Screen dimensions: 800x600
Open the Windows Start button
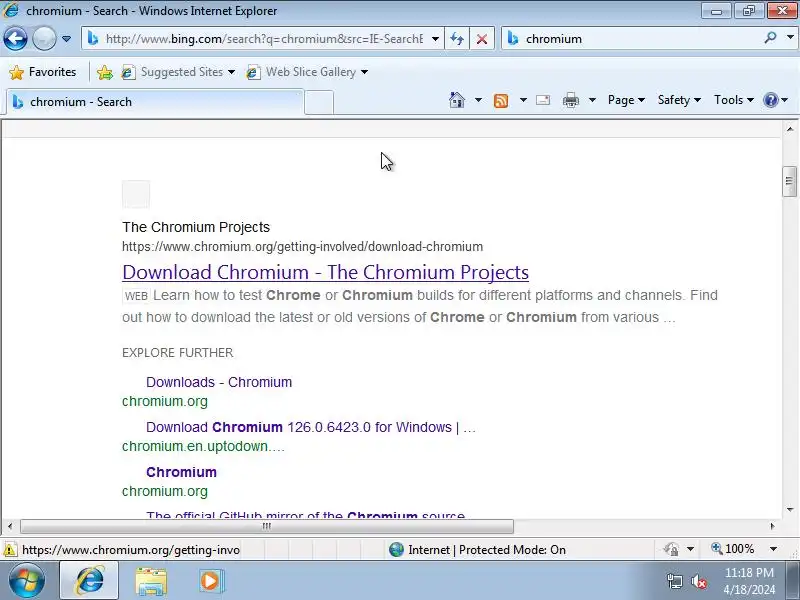coord(26,581)
